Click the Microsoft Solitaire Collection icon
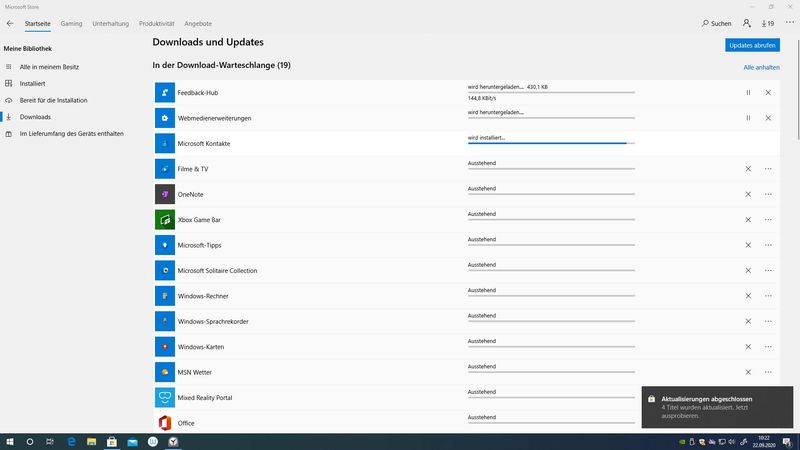 point(165,270)
